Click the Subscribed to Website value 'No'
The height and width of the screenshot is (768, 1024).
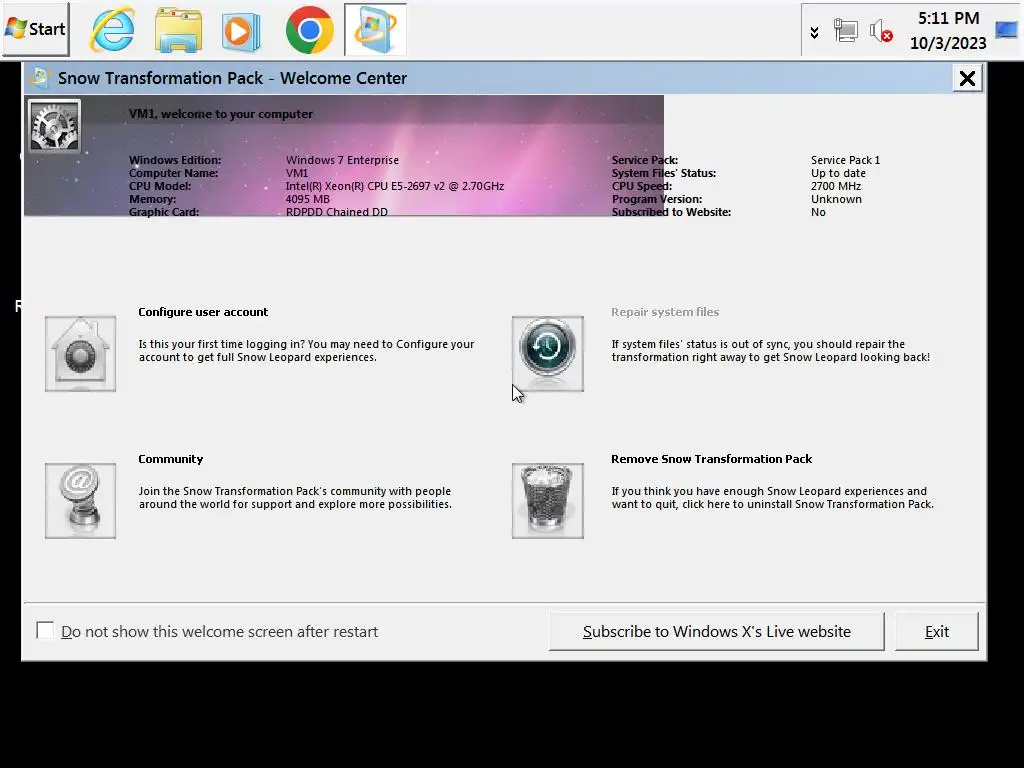818,212
